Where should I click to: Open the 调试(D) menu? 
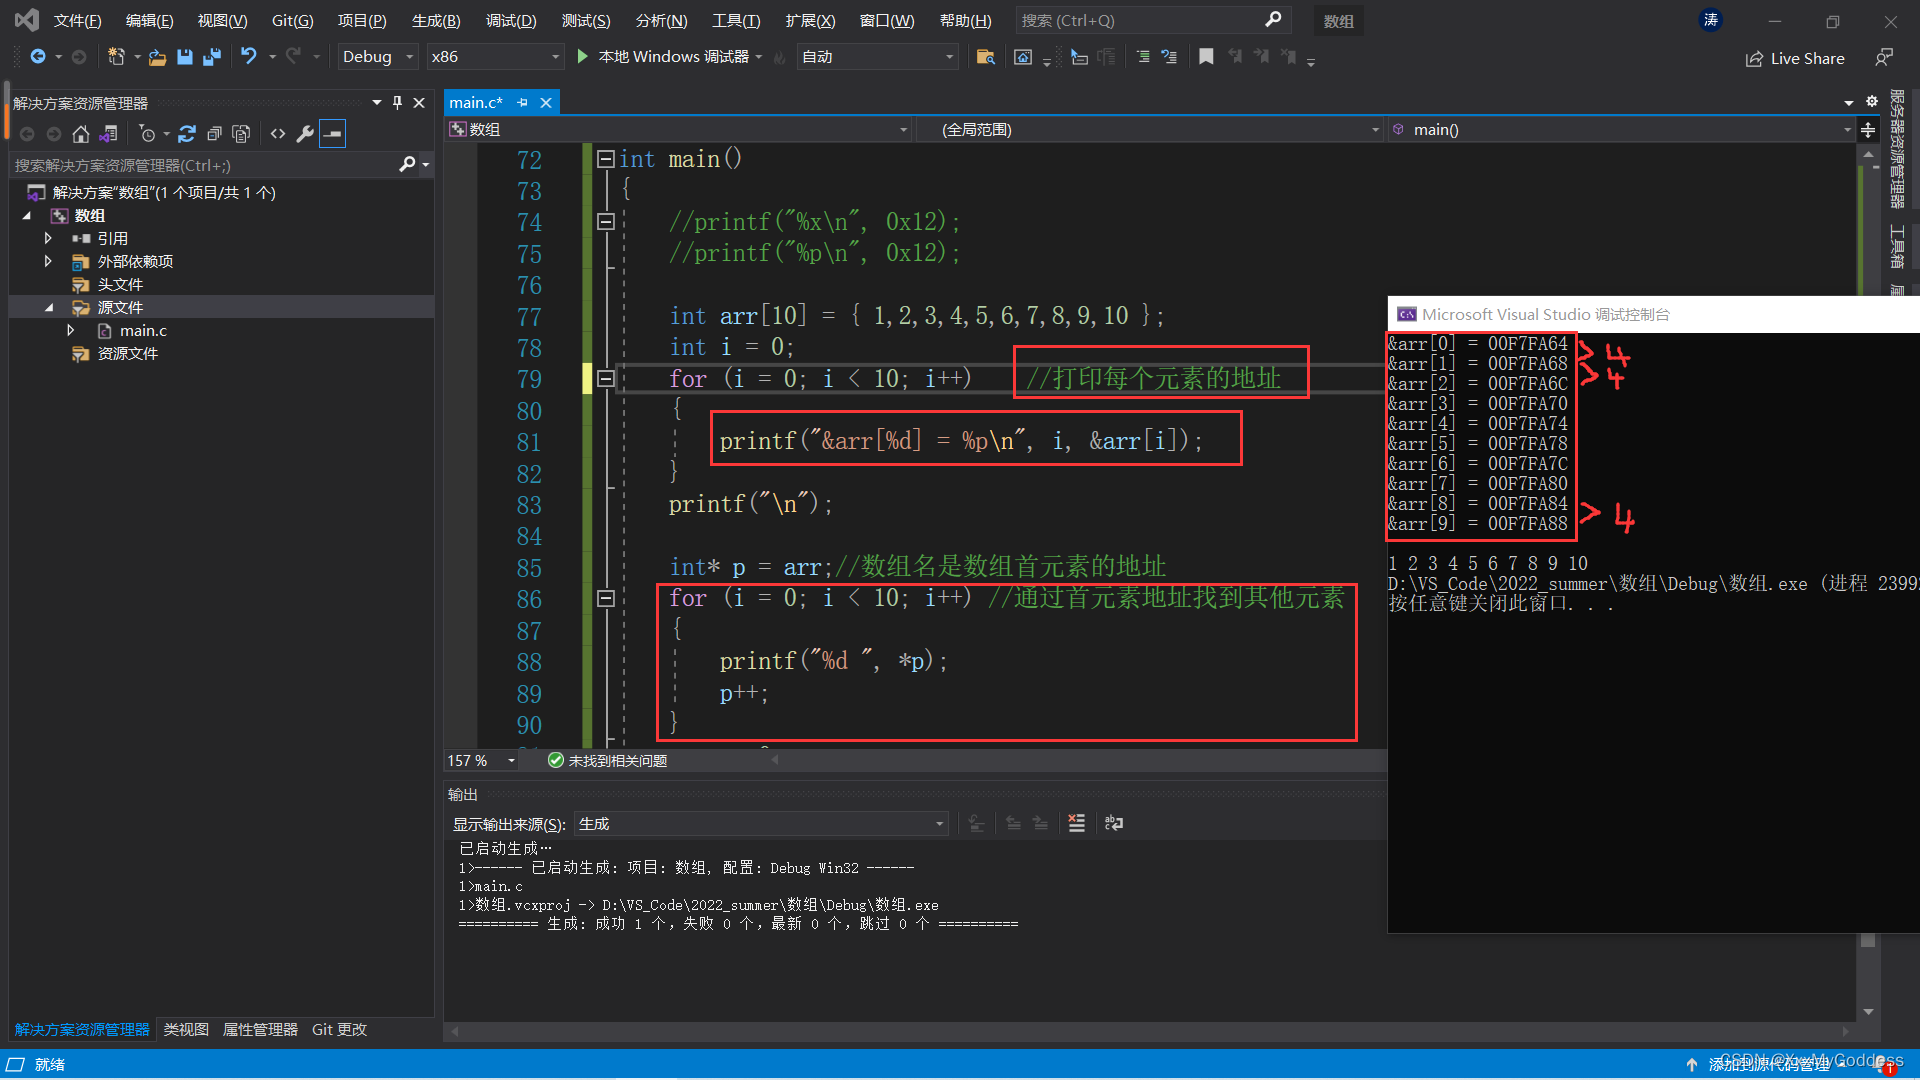click(x=510, y=20)
